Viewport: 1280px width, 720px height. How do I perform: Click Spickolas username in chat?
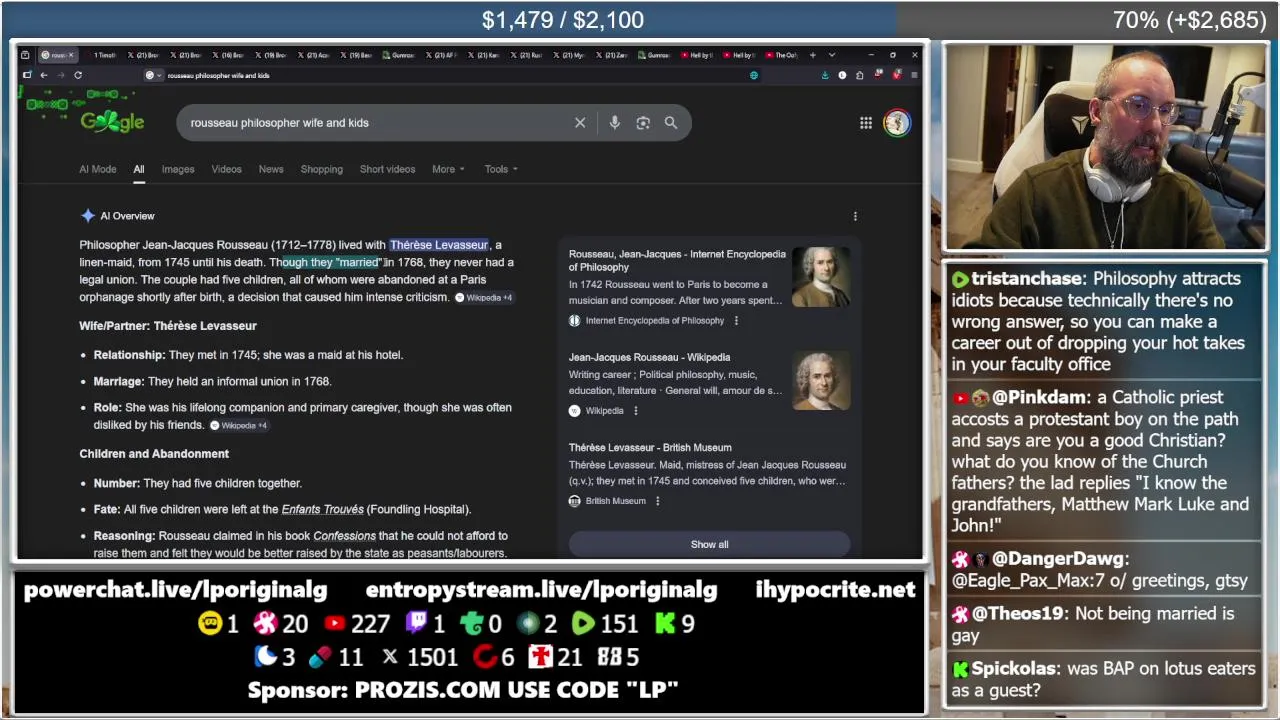pyautogui.click(x=1014, y=669)
